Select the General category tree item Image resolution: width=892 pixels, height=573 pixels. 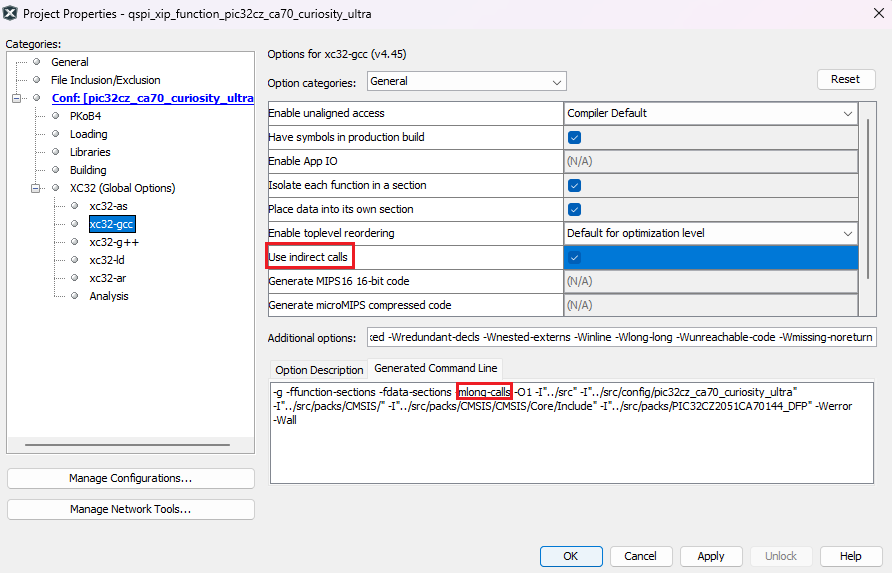coord(69,62)
